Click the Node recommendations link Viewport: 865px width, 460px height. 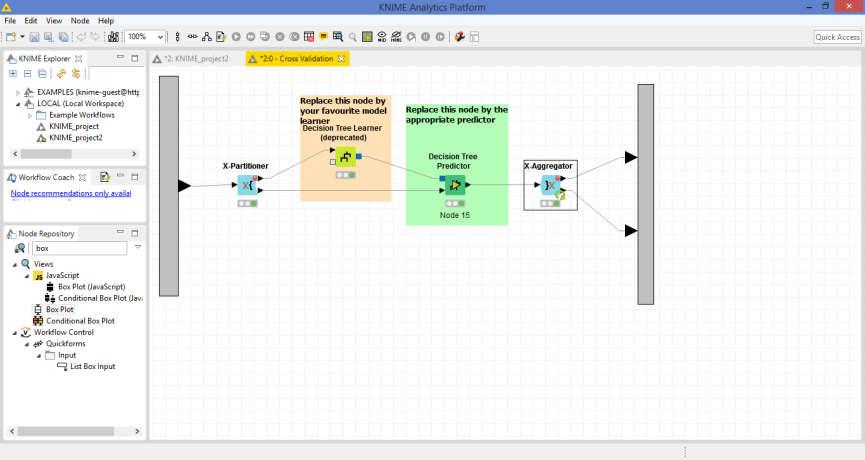point(71,193)
